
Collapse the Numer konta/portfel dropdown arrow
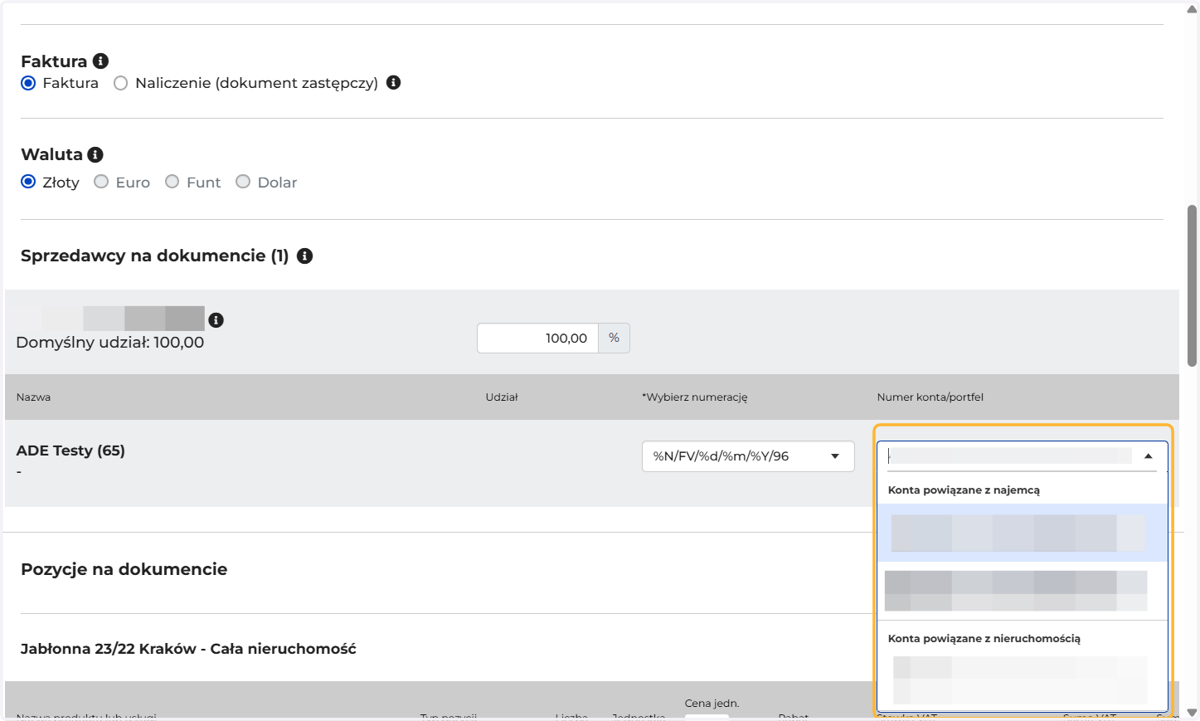(x=1148, y=456)
